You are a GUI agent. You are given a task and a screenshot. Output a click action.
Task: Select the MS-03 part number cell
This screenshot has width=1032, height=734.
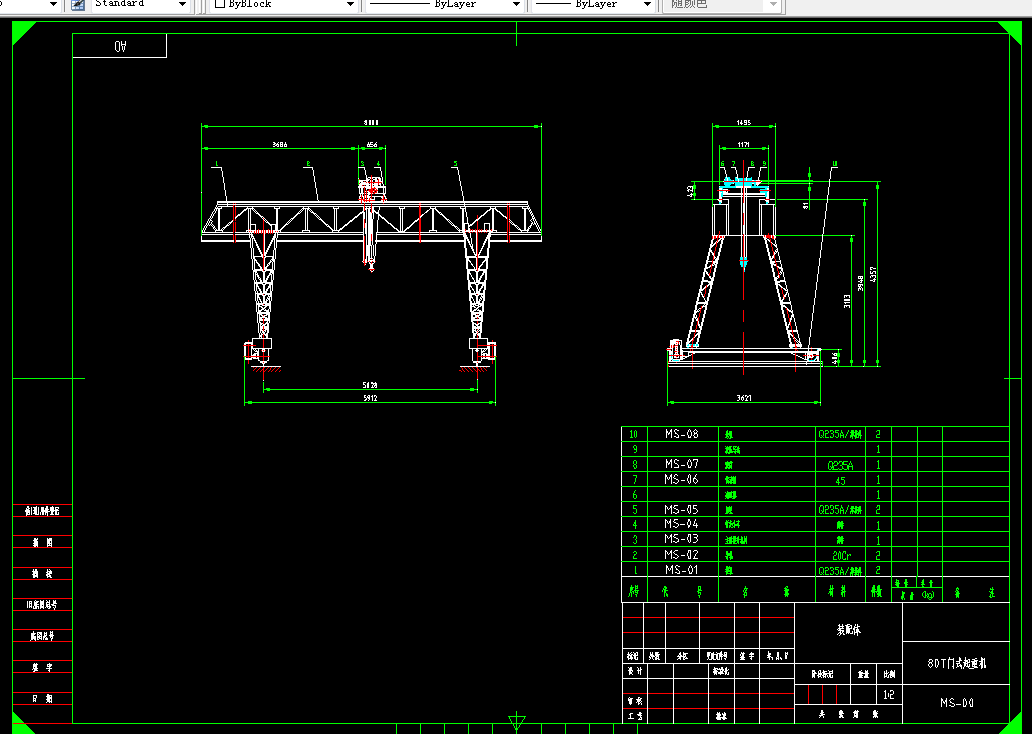click(x=682, y=539)
